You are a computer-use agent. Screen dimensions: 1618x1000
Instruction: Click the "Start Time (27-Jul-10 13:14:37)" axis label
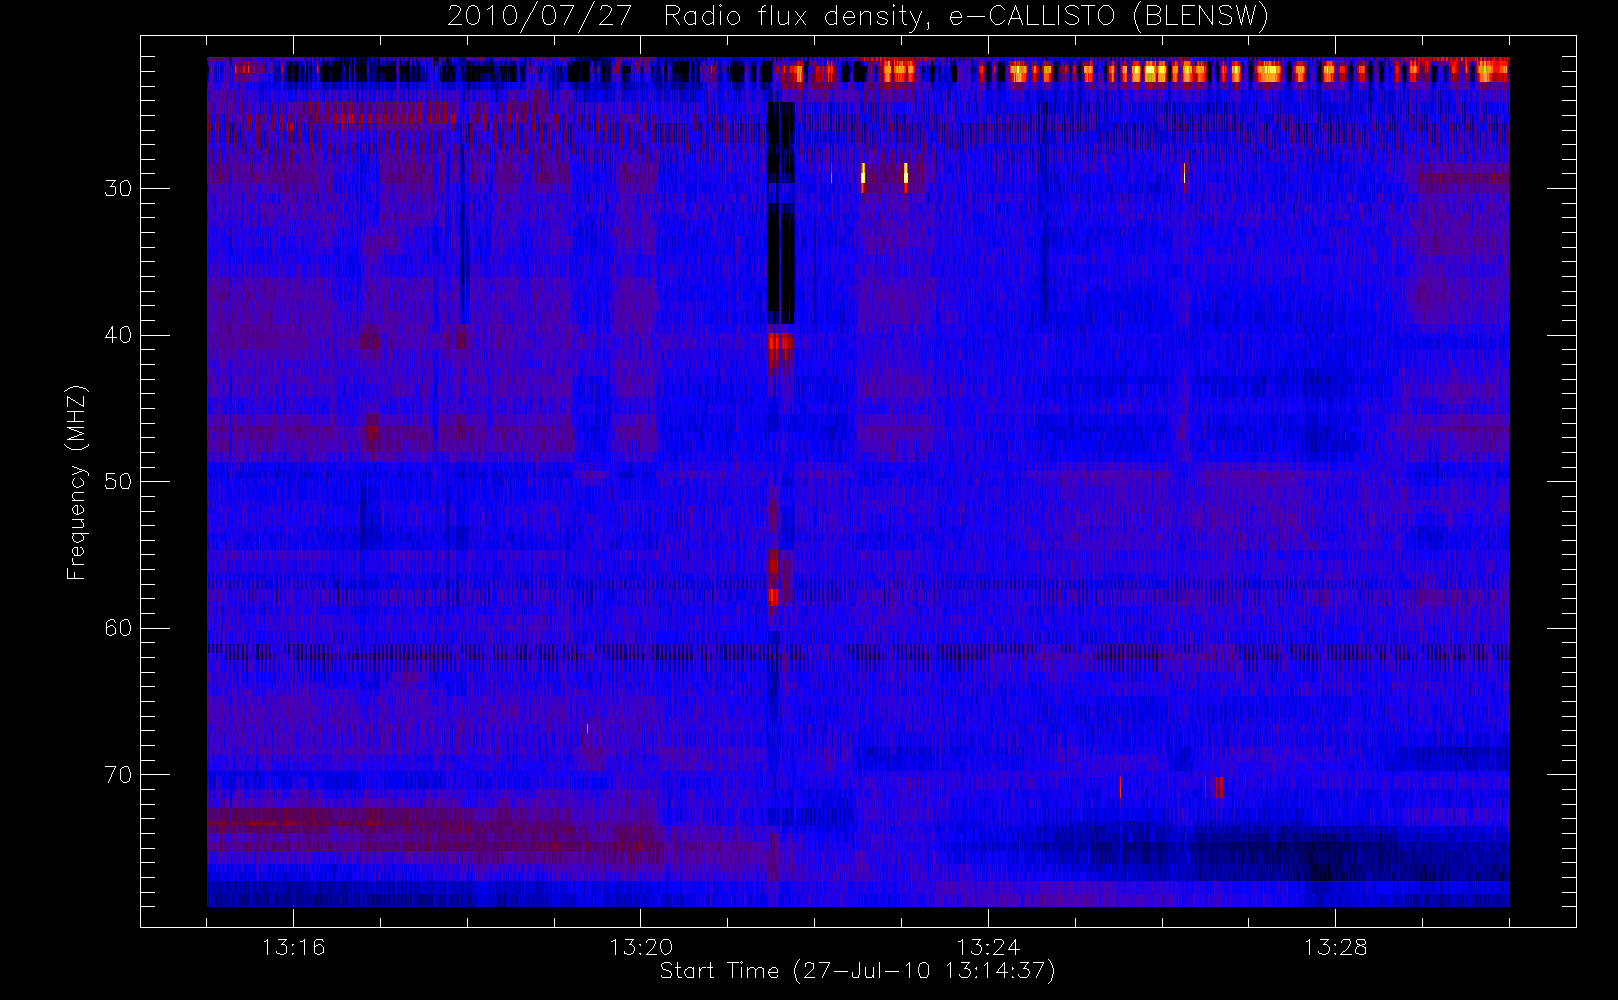(858, 971)
